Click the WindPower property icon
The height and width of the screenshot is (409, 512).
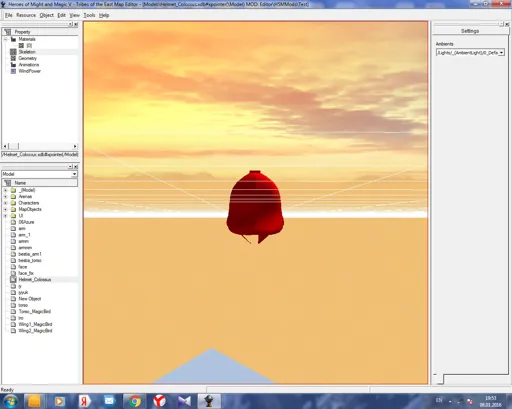click(x=13, y=71)
